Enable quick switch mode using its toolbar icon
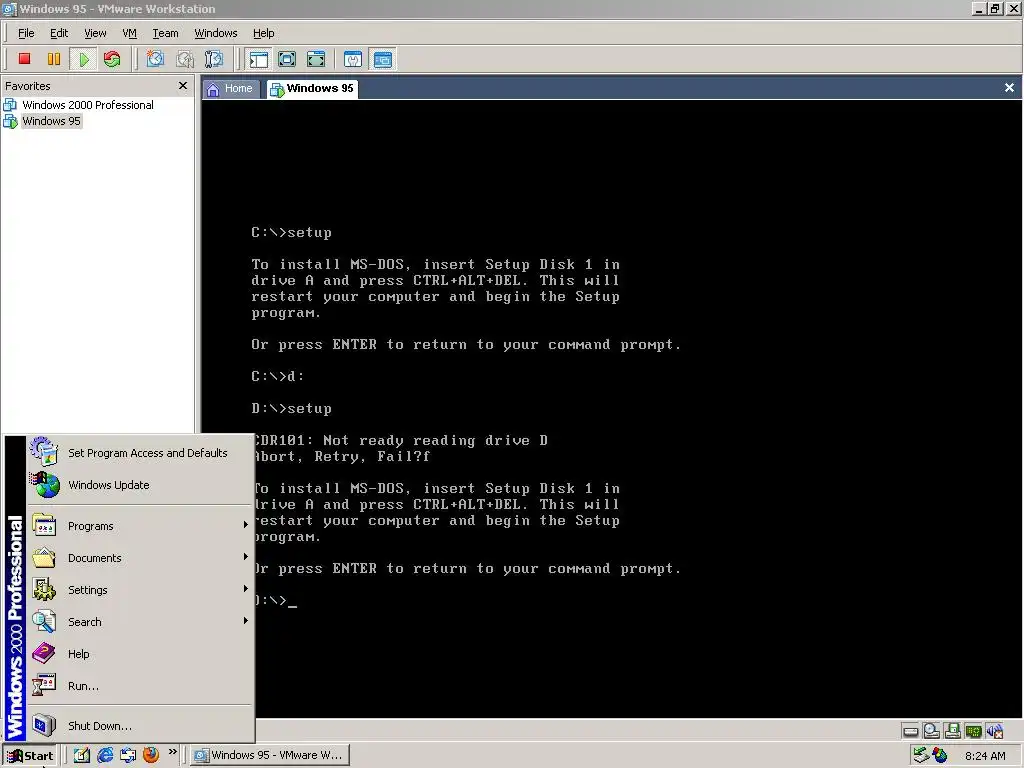This screenshot has width=1024, height=768. coord(316,59)
